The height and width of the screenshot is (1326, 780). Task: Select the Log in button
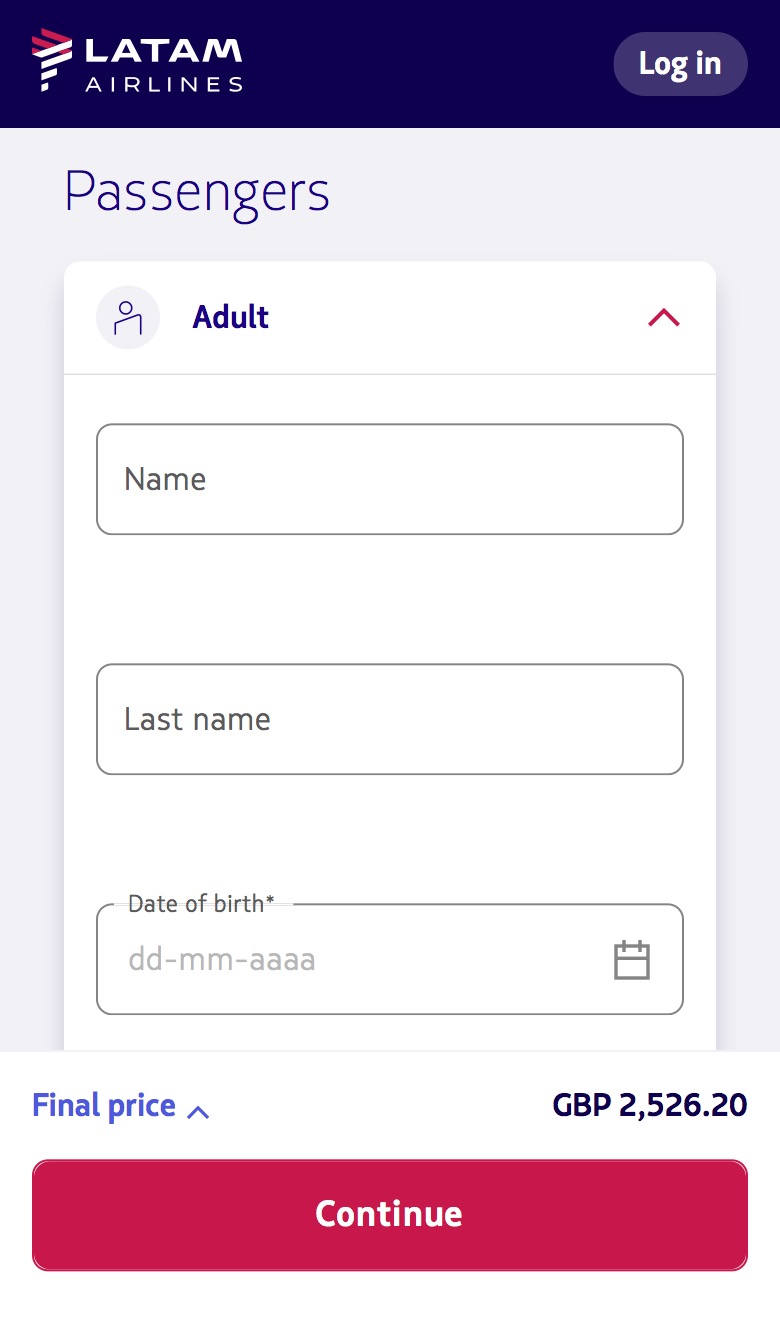(x=680, y=64)
